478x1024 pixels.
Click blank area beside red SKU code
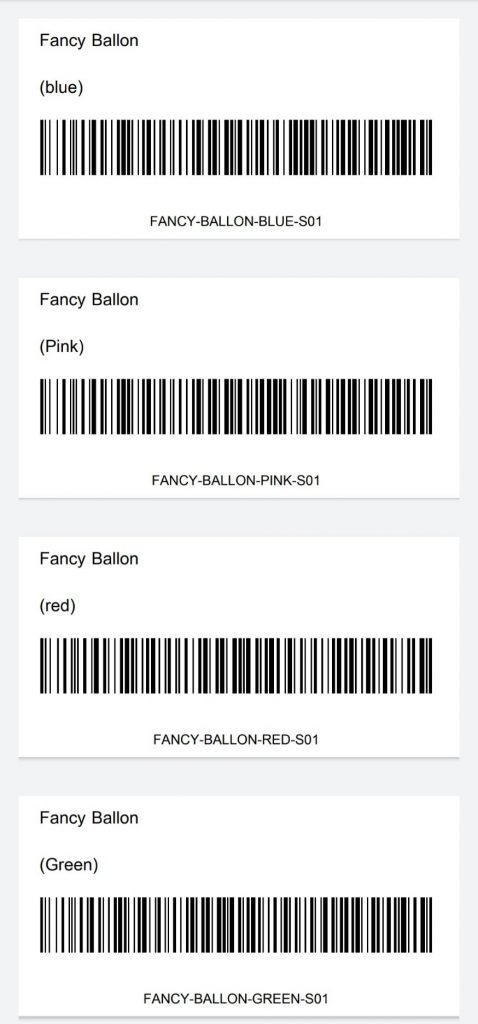[x=392, y=740]
